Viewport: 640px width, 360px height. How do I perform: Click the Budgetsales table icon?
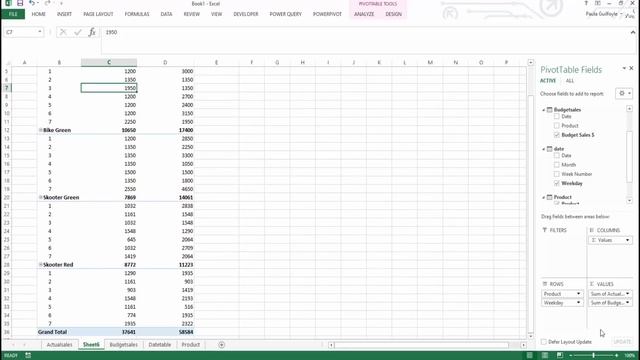pyautogui.click(x=549, y=110)
